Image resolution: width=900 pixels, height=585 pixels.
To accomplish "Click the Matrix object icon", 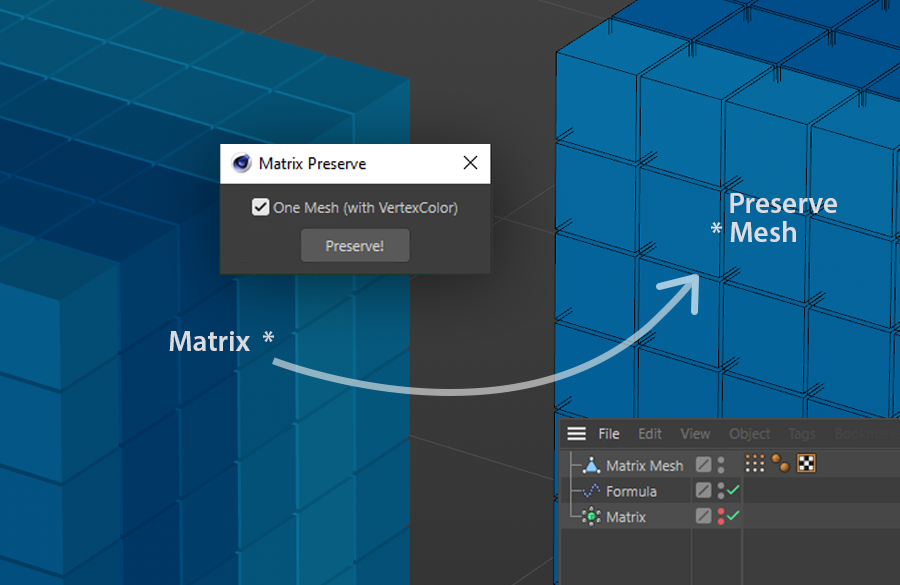I will 591,517.
